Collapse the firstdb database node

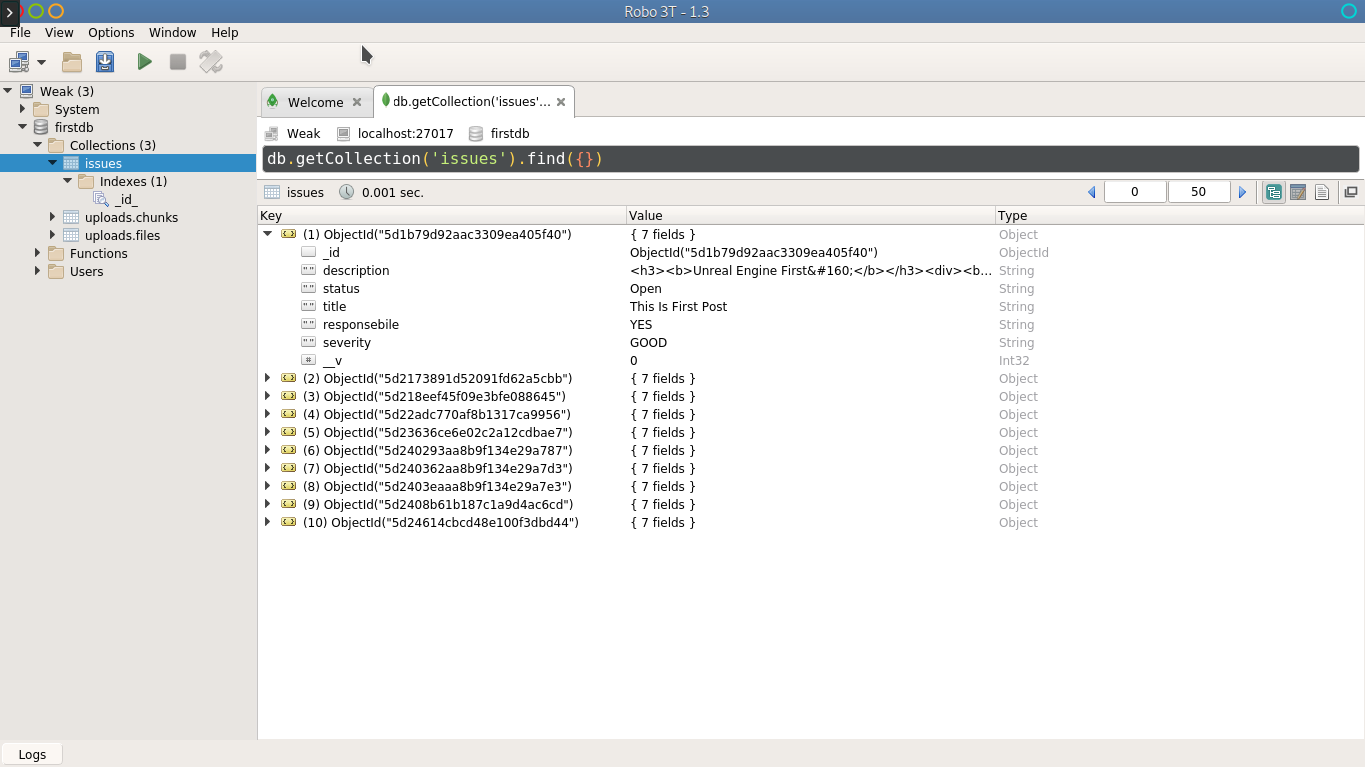[22, 127]
